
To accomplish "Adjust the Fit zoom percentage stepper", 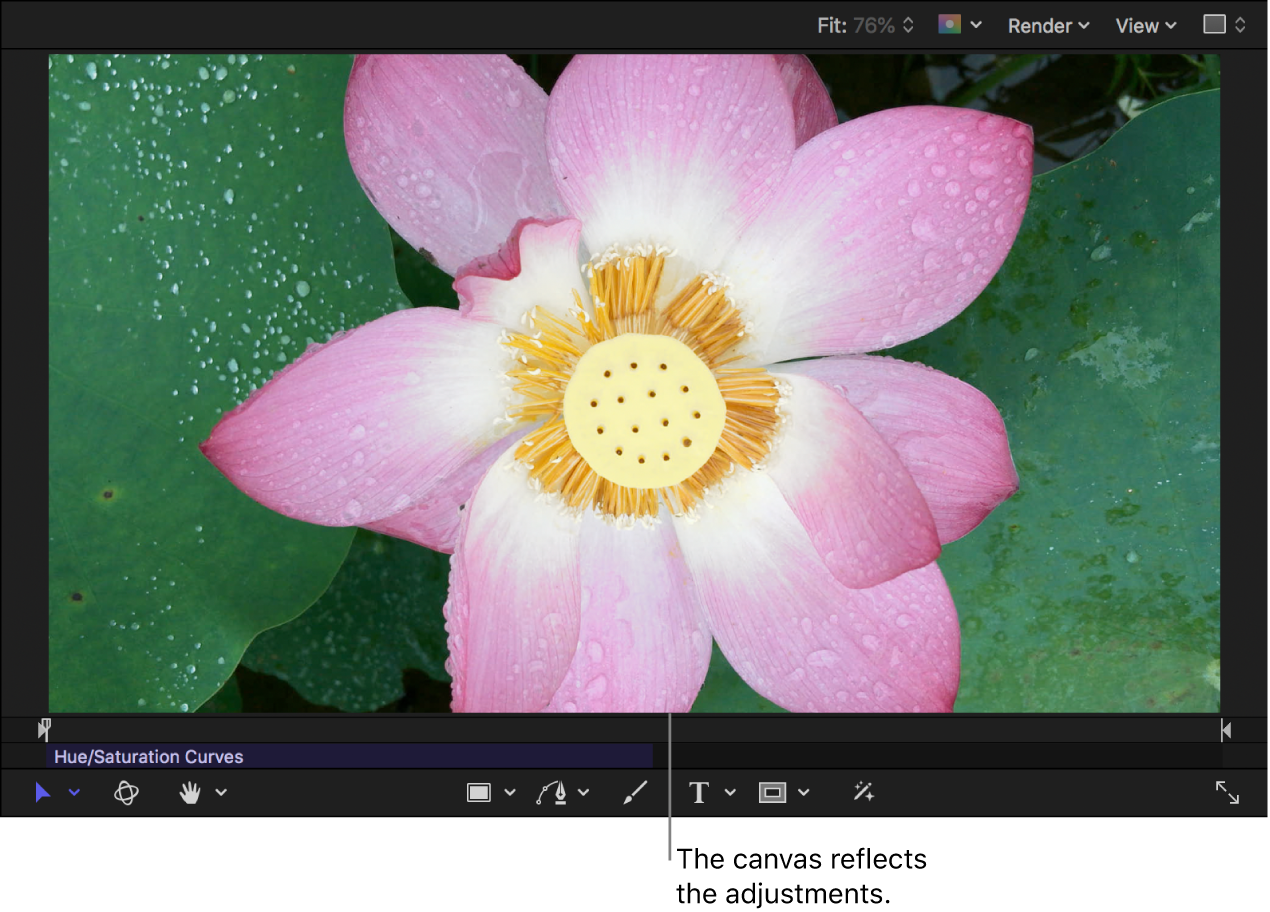I will point(908,25).
